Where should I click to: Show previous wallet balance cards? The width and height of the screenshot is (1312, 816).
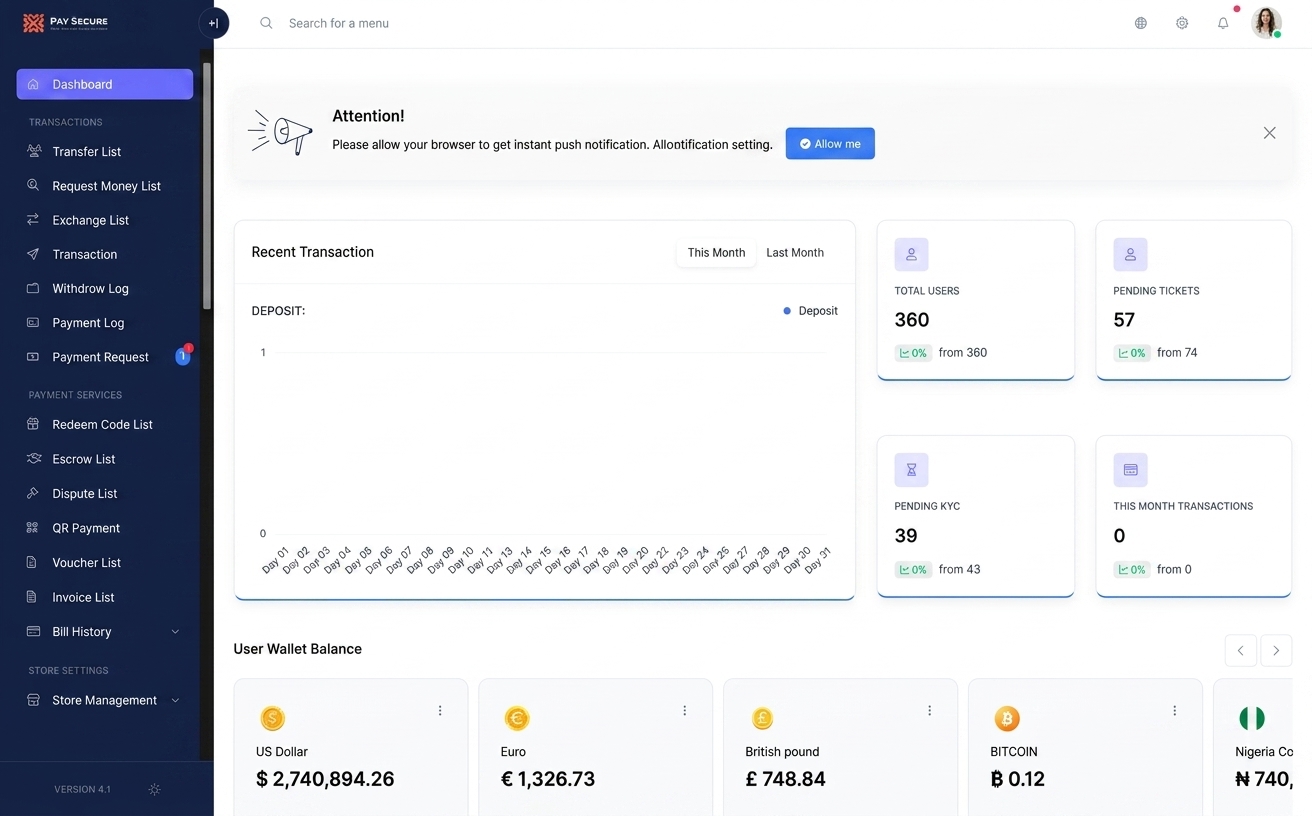(1240, 650)
